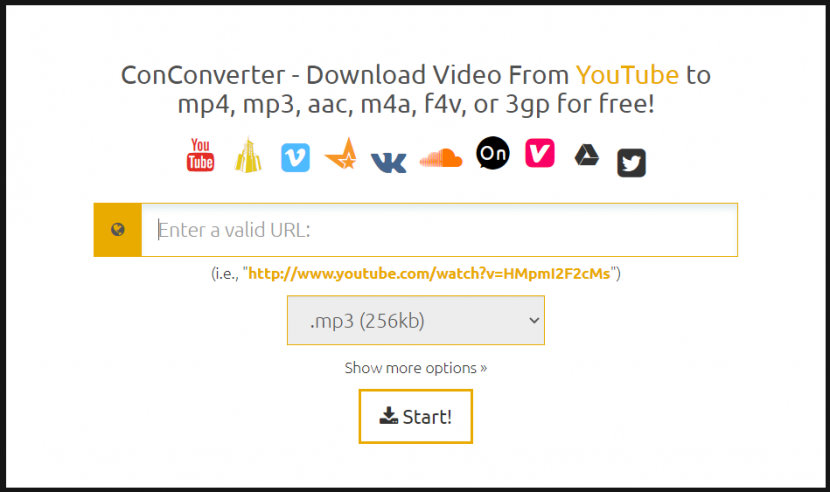Click the pink V logo icon

pos(540,153)
